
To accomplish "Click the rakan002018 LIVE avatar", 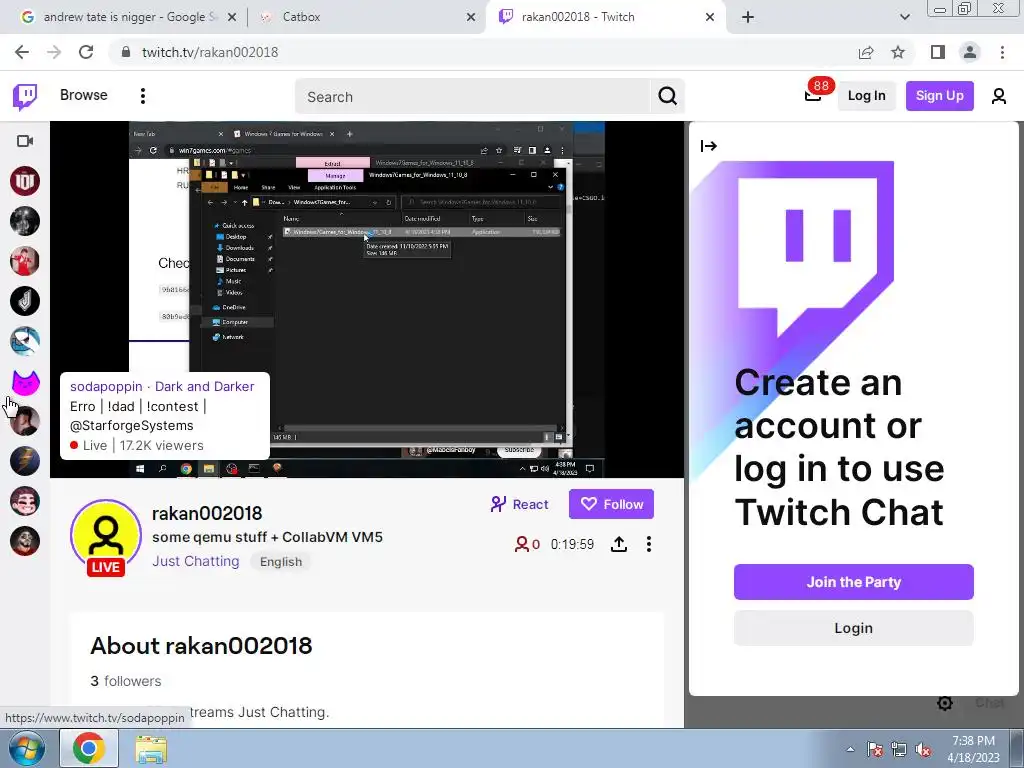I will pos(106,537).
